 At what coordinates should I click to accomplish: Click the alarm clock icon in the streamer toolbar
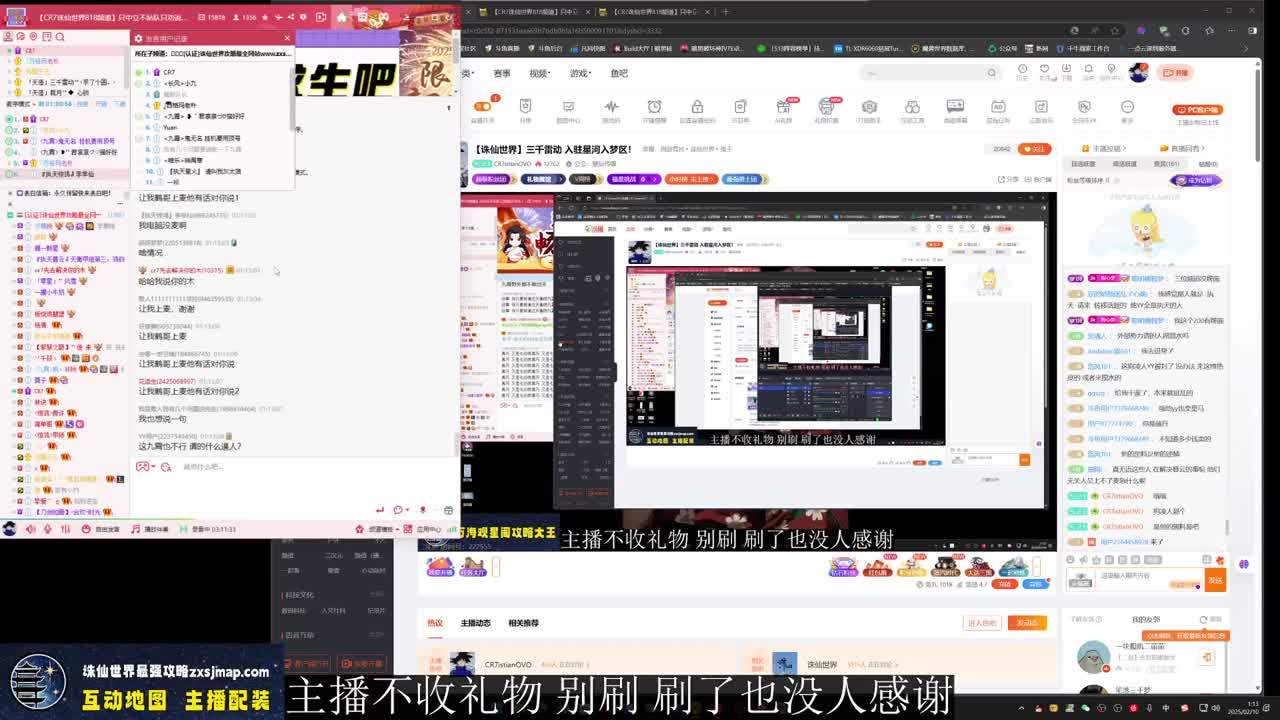pos(654,106)
